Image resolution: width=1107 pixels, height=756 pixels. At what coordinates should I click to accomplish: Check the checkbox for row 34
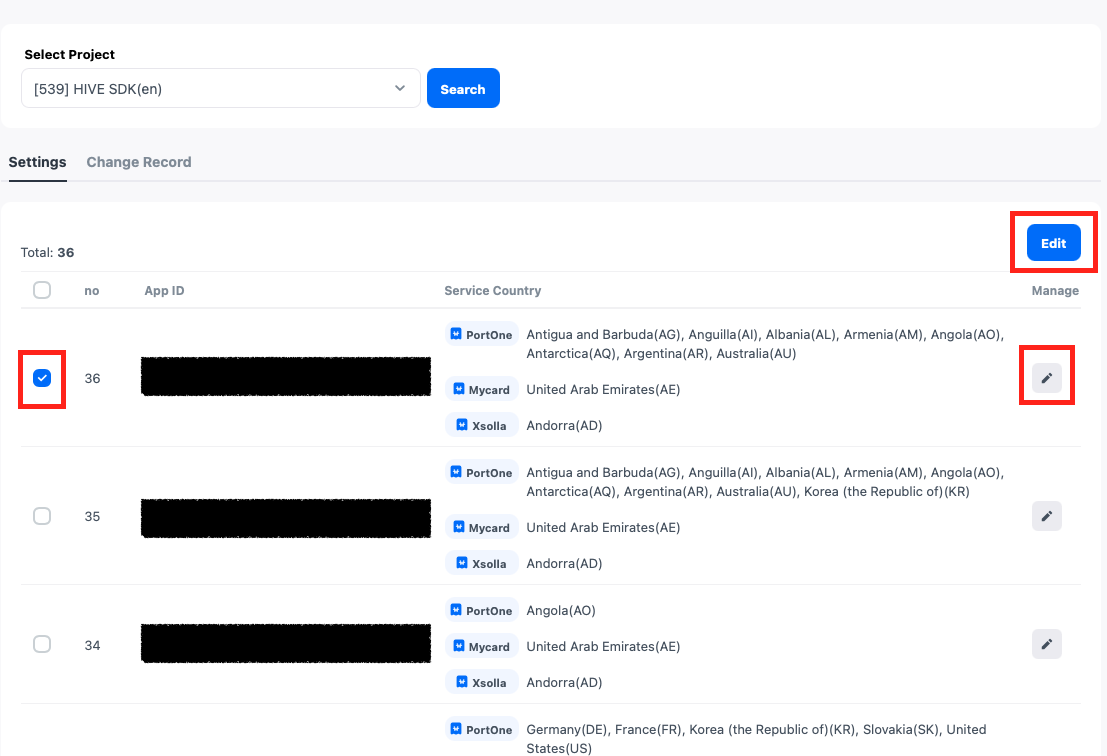click(x=42, y=644)
